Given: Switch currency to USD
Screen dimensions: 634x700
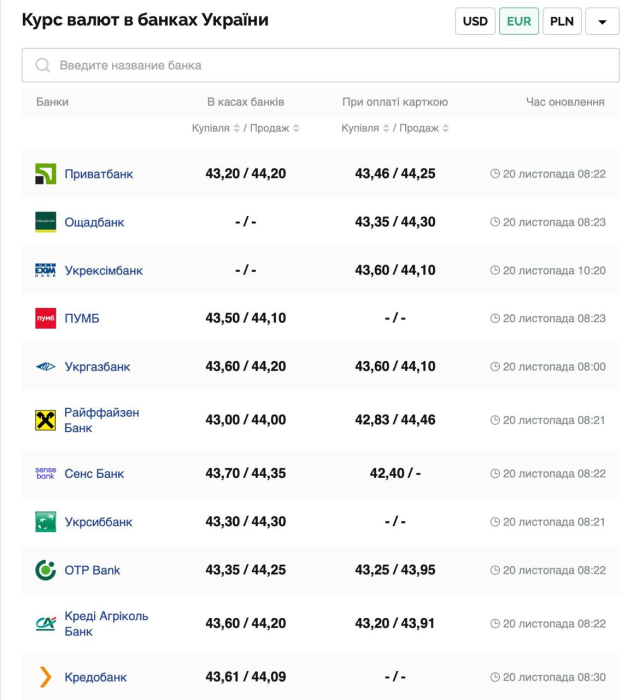Looking at the screenshot, I should pos(475,21).
